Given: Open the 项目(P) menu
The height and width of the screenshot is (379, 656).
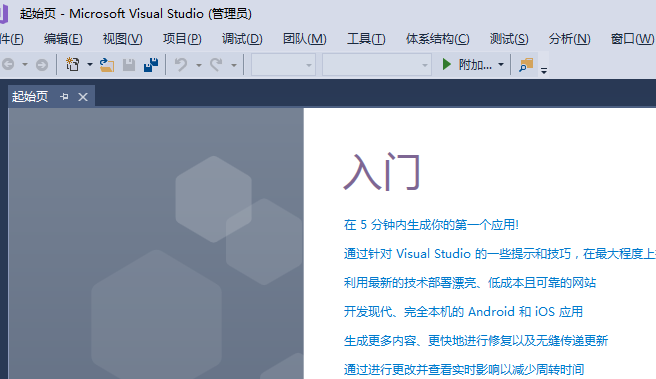Looking at the screenshot, I should coord(182,39).
